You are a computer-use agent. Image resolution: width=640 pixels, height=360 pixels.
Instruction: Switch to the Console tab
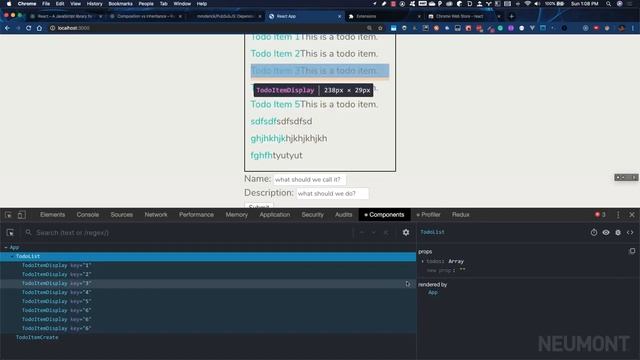88,215
